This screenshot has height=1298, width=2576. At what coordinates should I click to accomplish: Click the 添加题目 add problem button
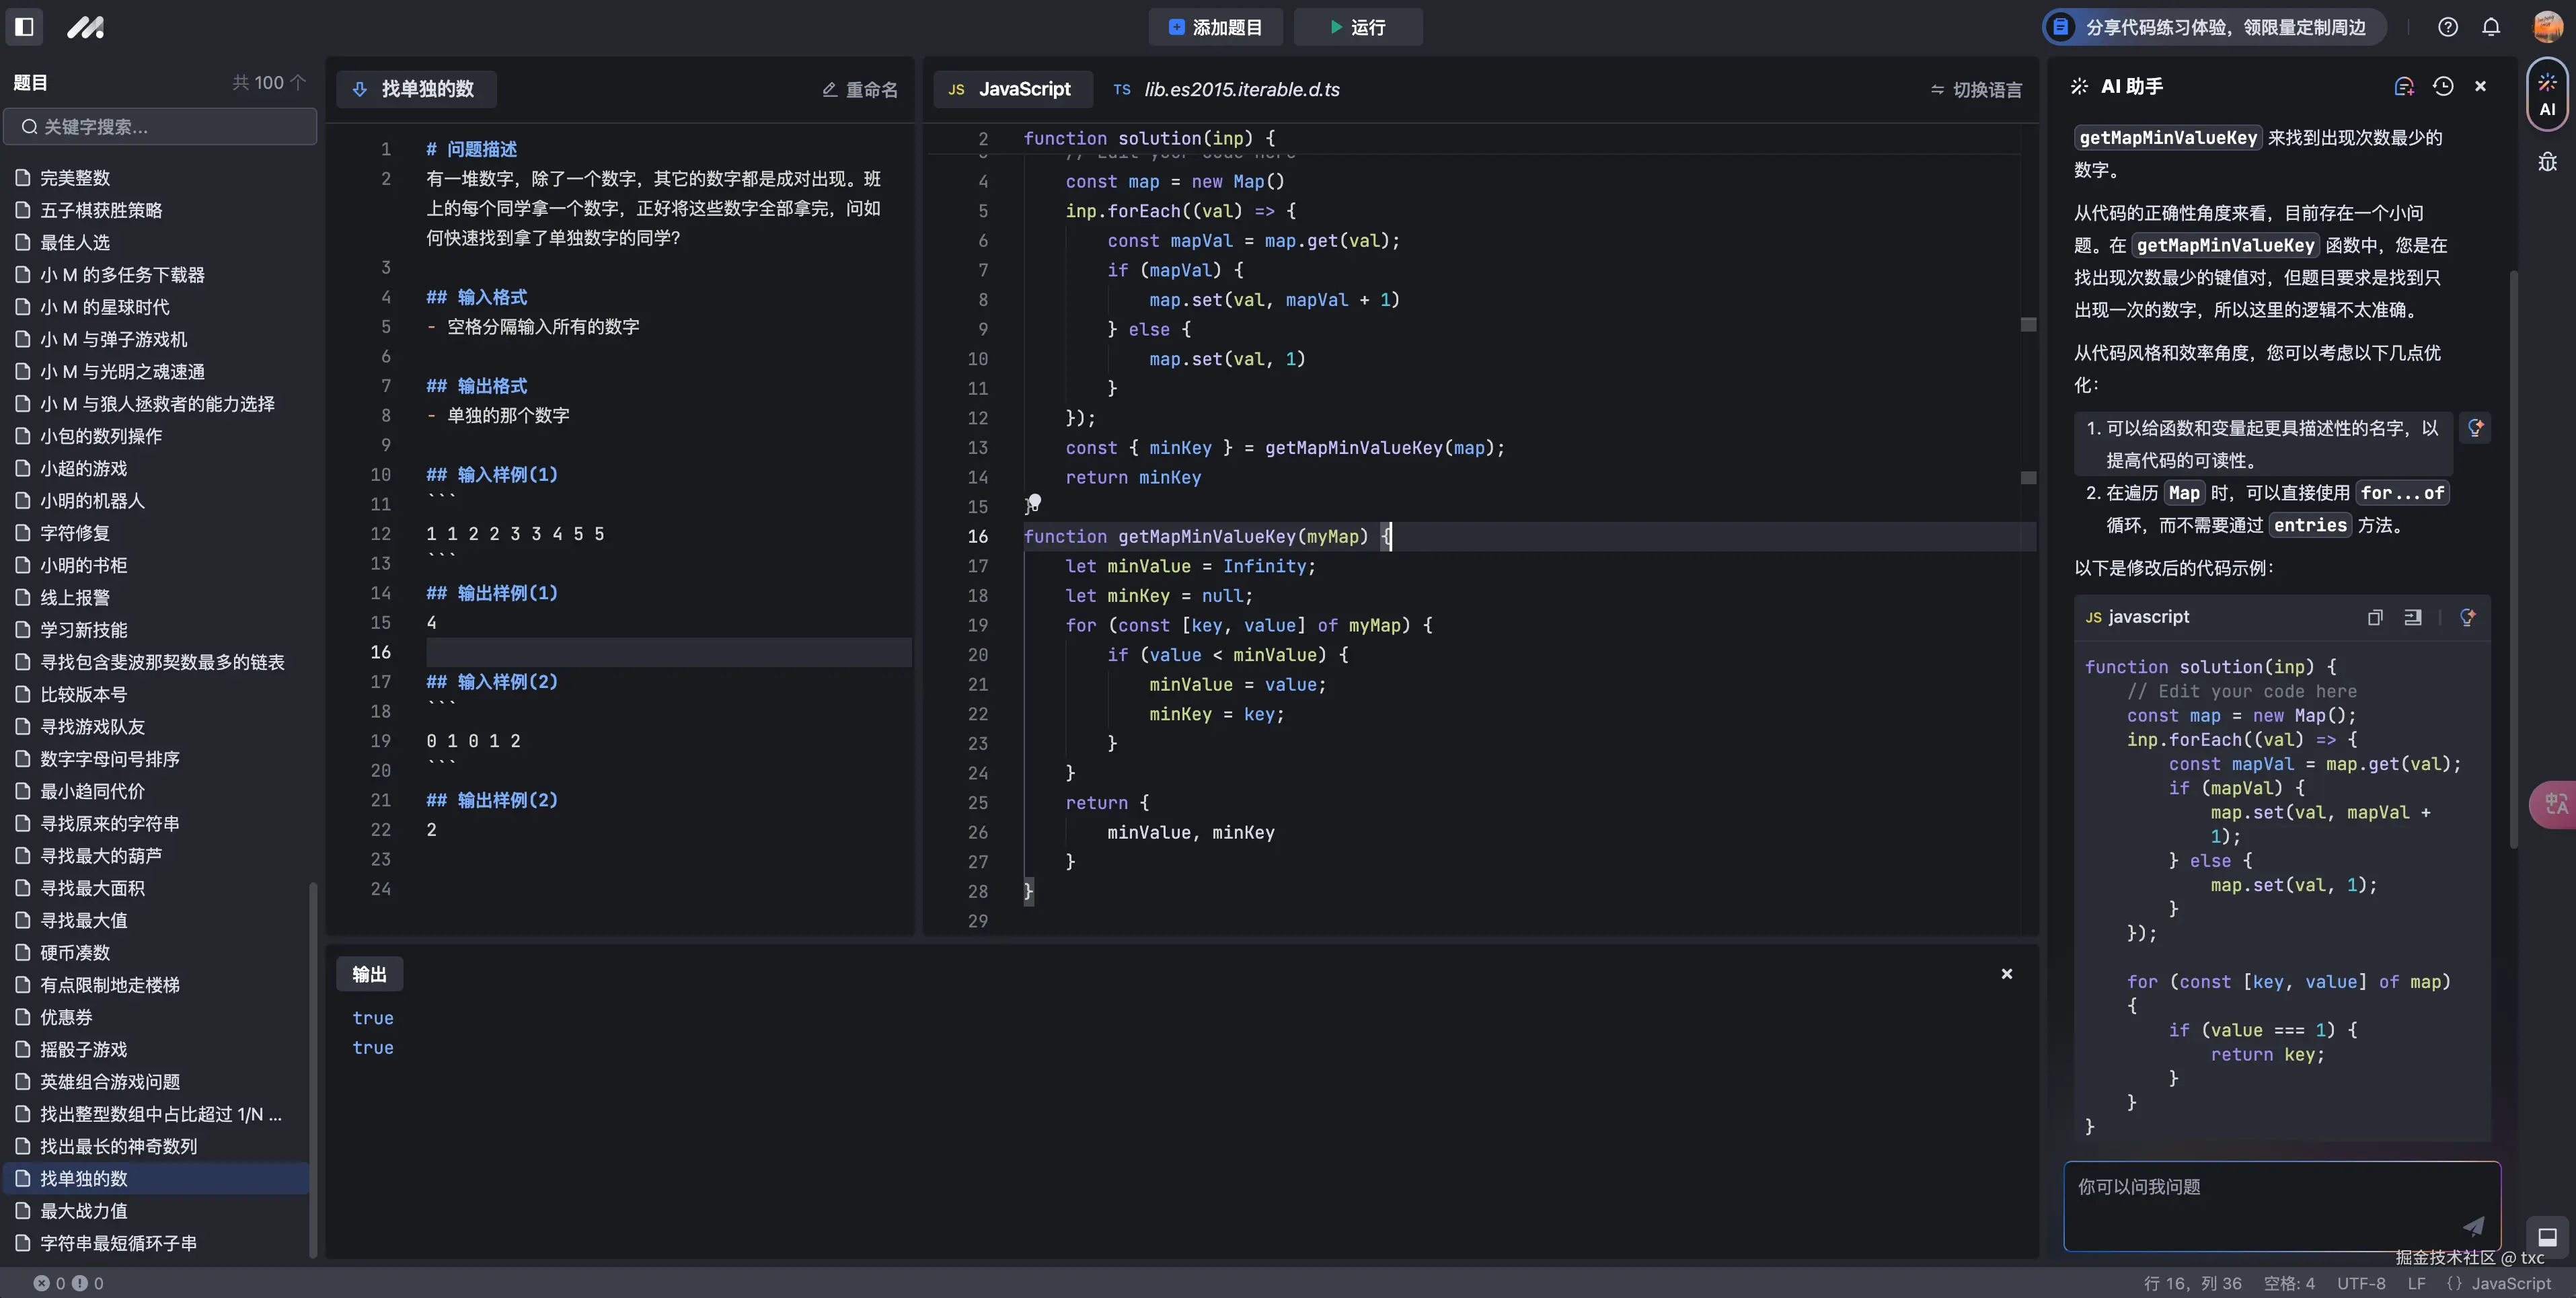1215,27
